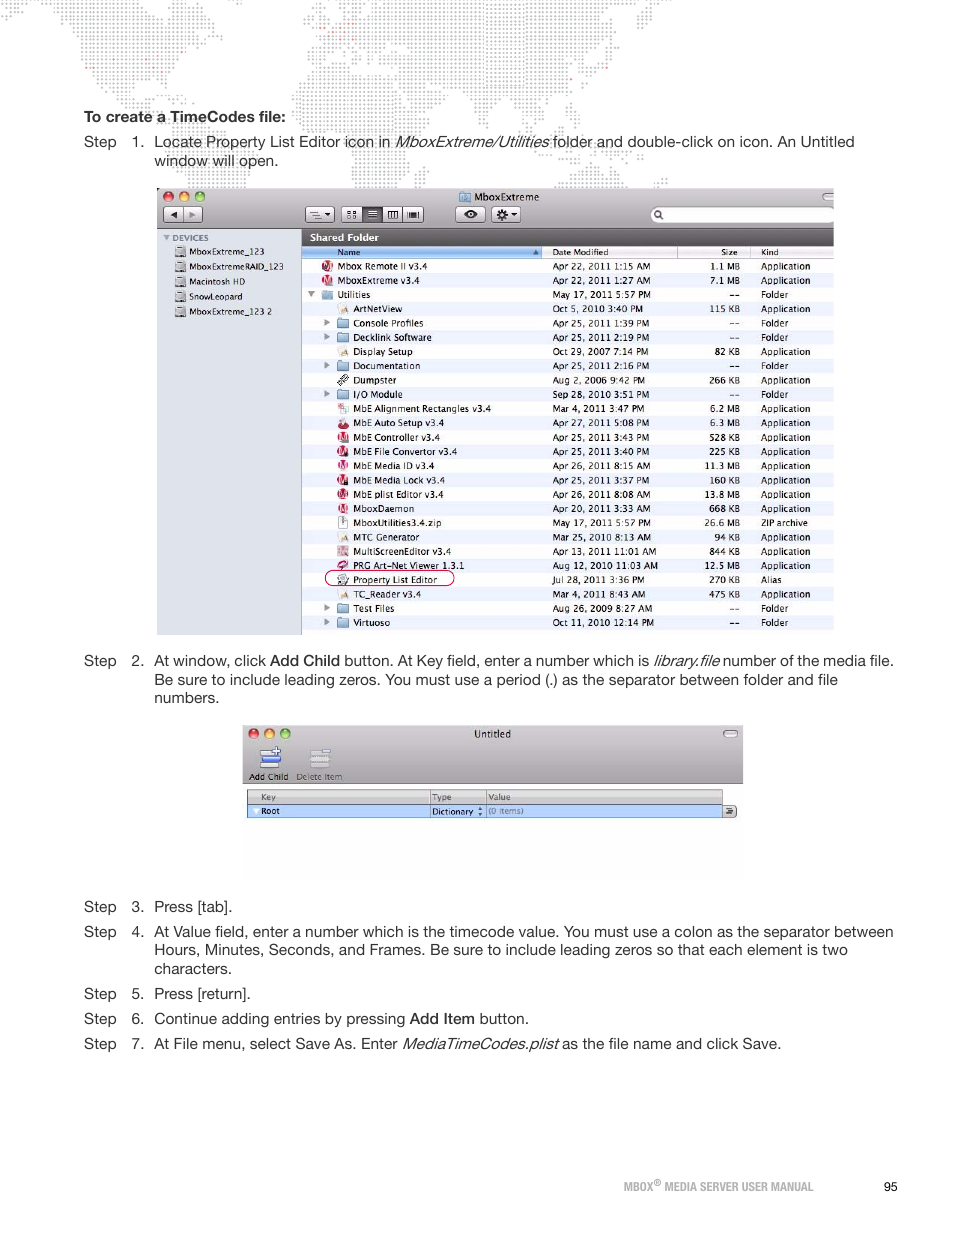954x1235 pixels.
Task: Select MbE Auto Setup v3.4
Action: pos(397,423)
